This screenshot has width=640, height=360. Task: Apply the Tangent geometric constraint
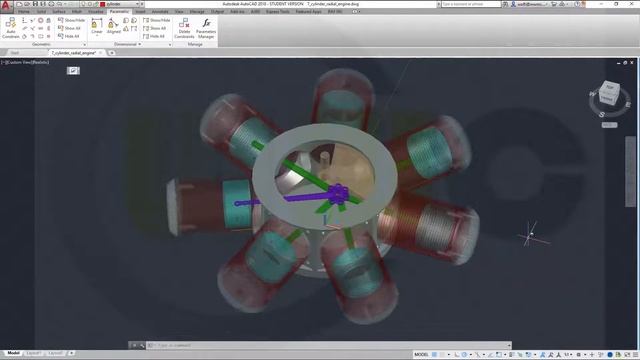[24, 36]
